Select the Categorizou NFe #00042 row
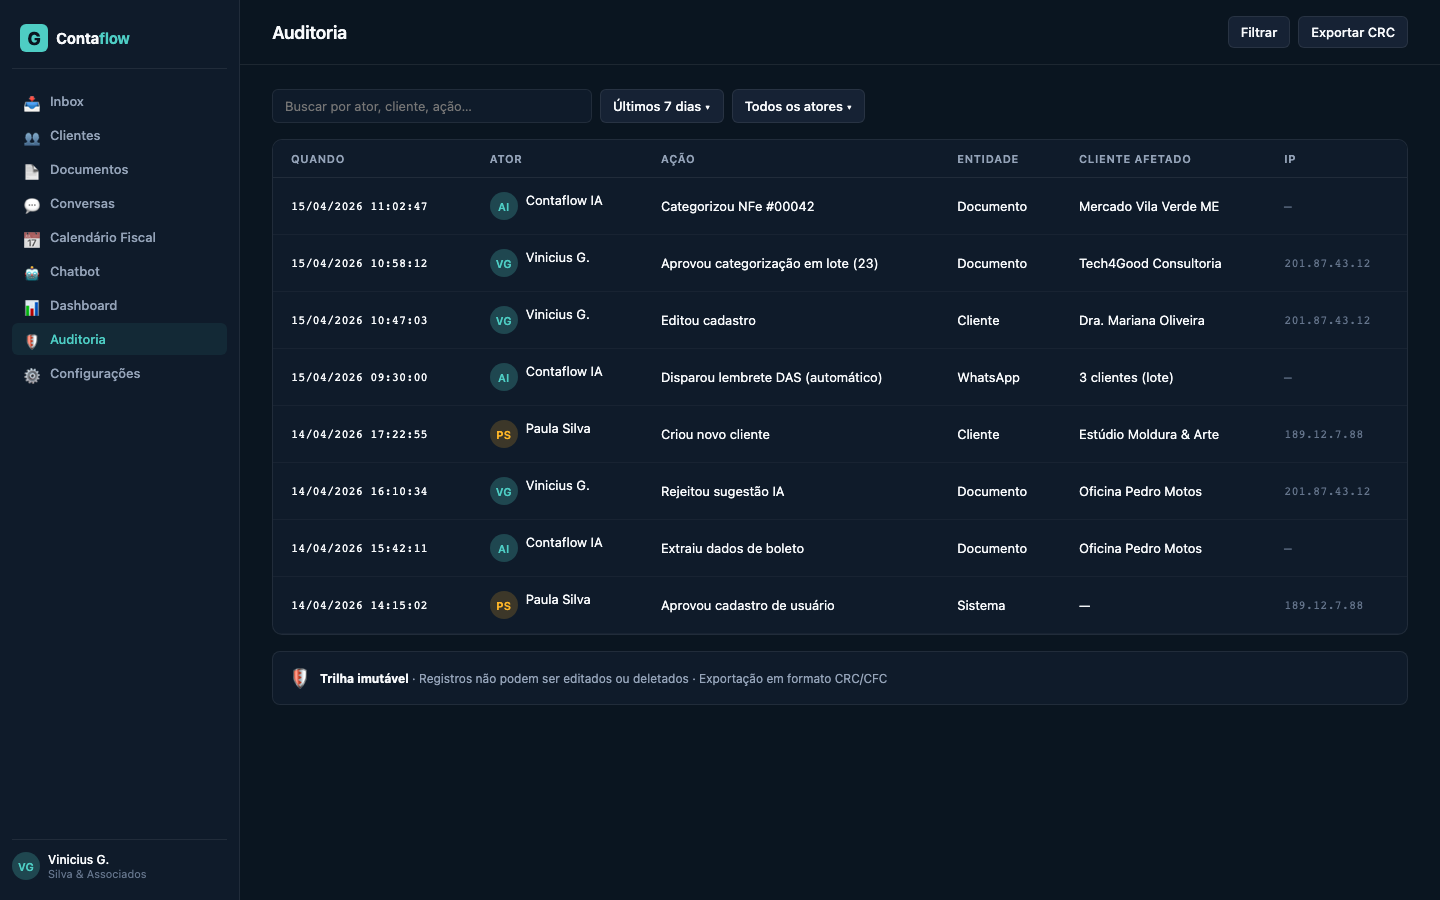 pos(737,207)
